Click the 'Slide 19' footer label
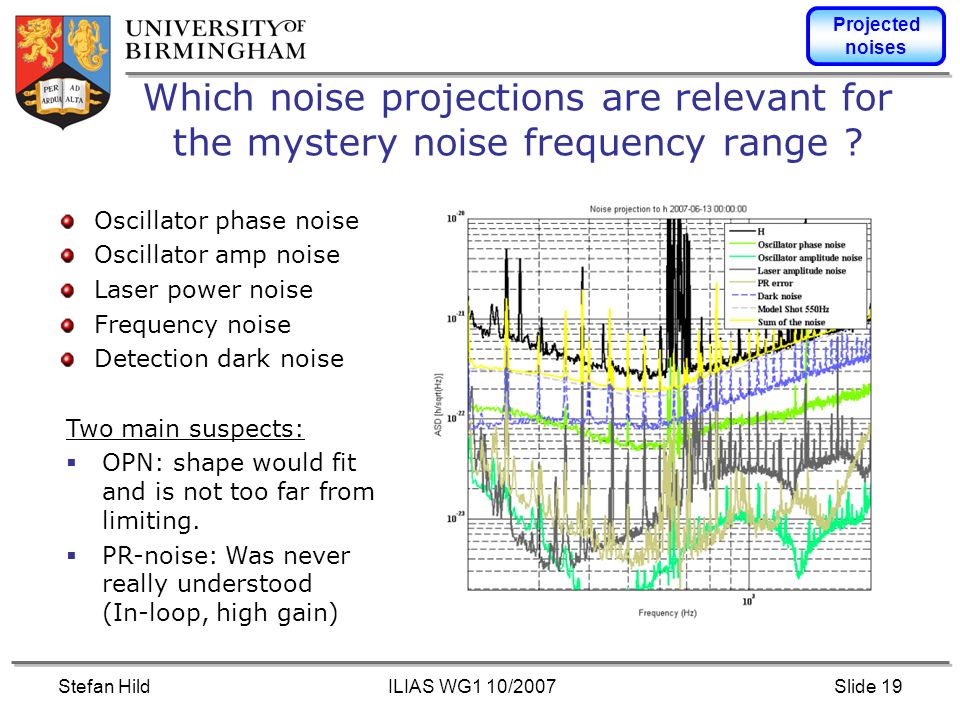This screenshot has height=720, width=960. click(x=868, y=686)
